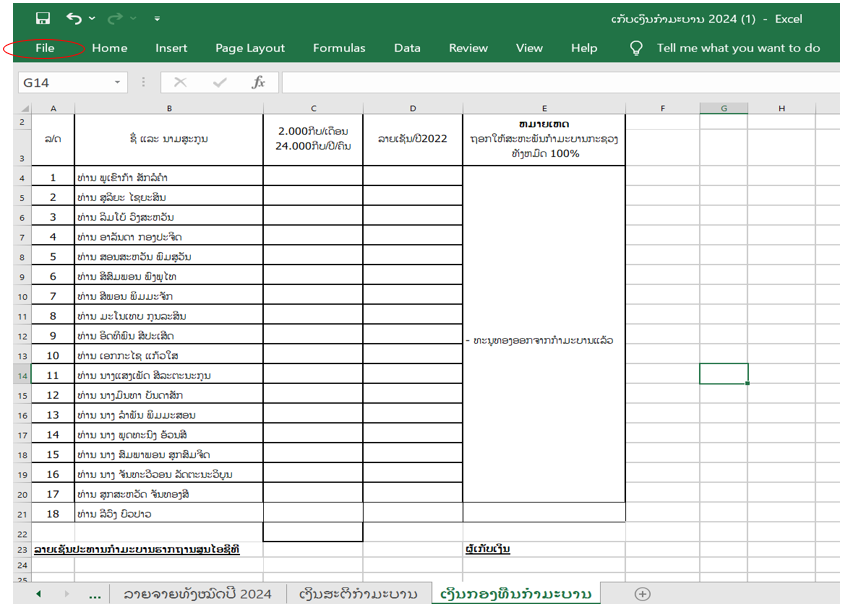Show hidden sheets via the ellipsis button

coord(95,594)
